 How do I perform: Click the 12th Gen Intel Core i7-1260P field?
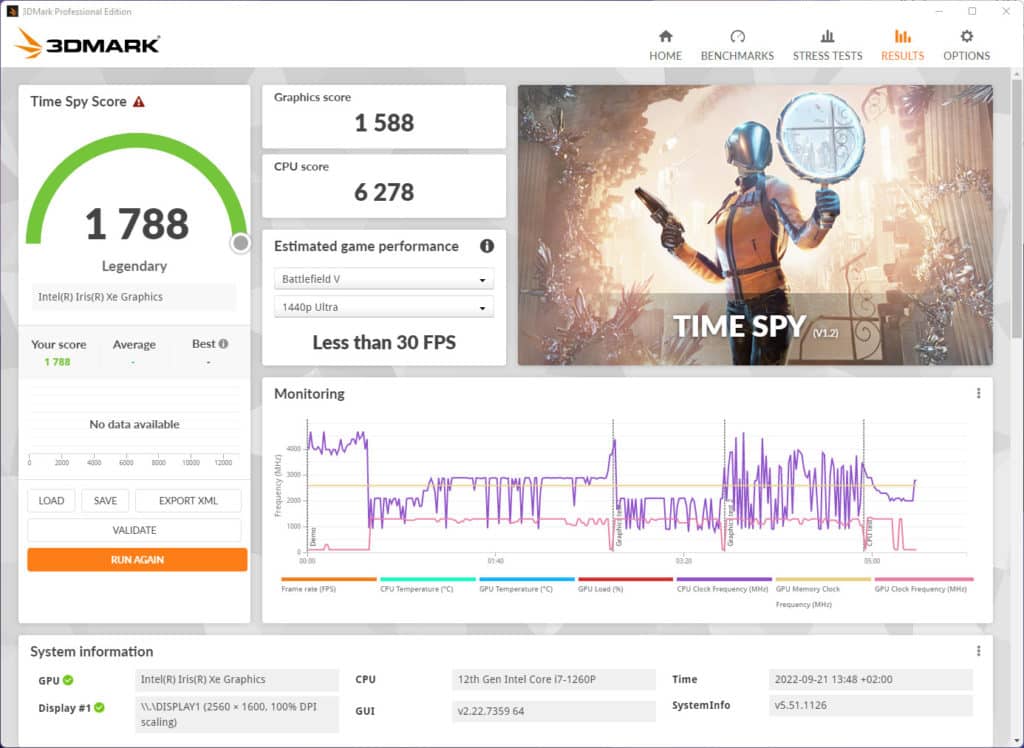553,679
